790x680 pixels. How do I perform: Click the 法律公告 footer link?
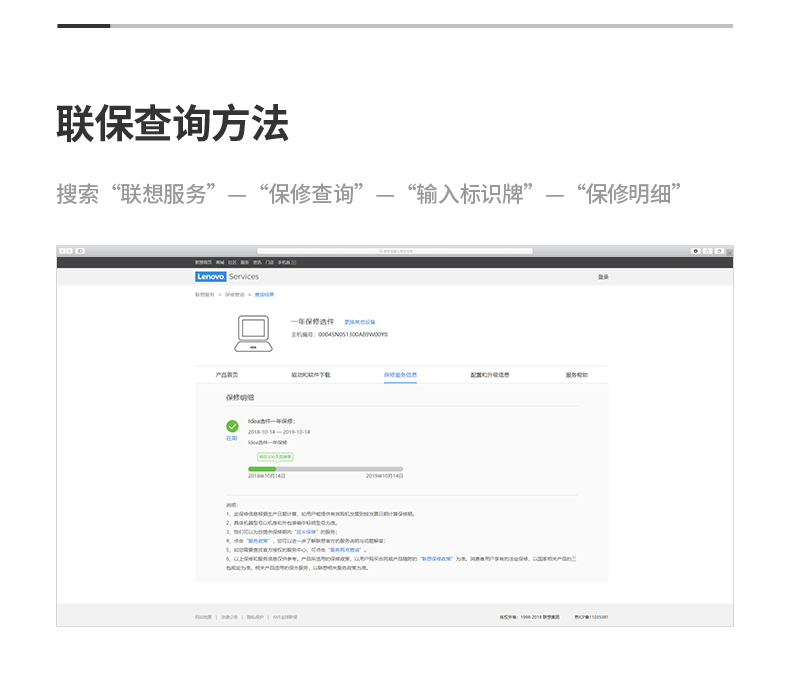229,617
